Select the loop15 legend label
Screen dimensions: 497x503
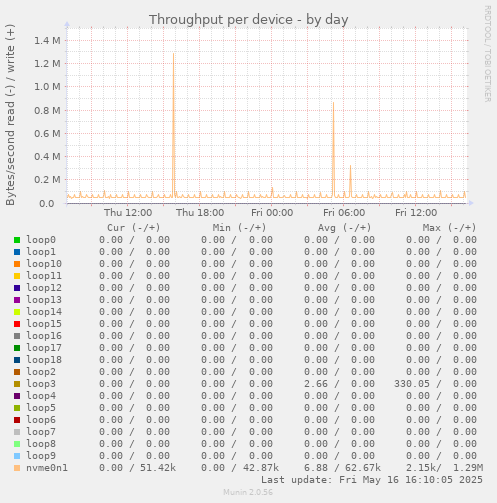click(x=44, y=324)
